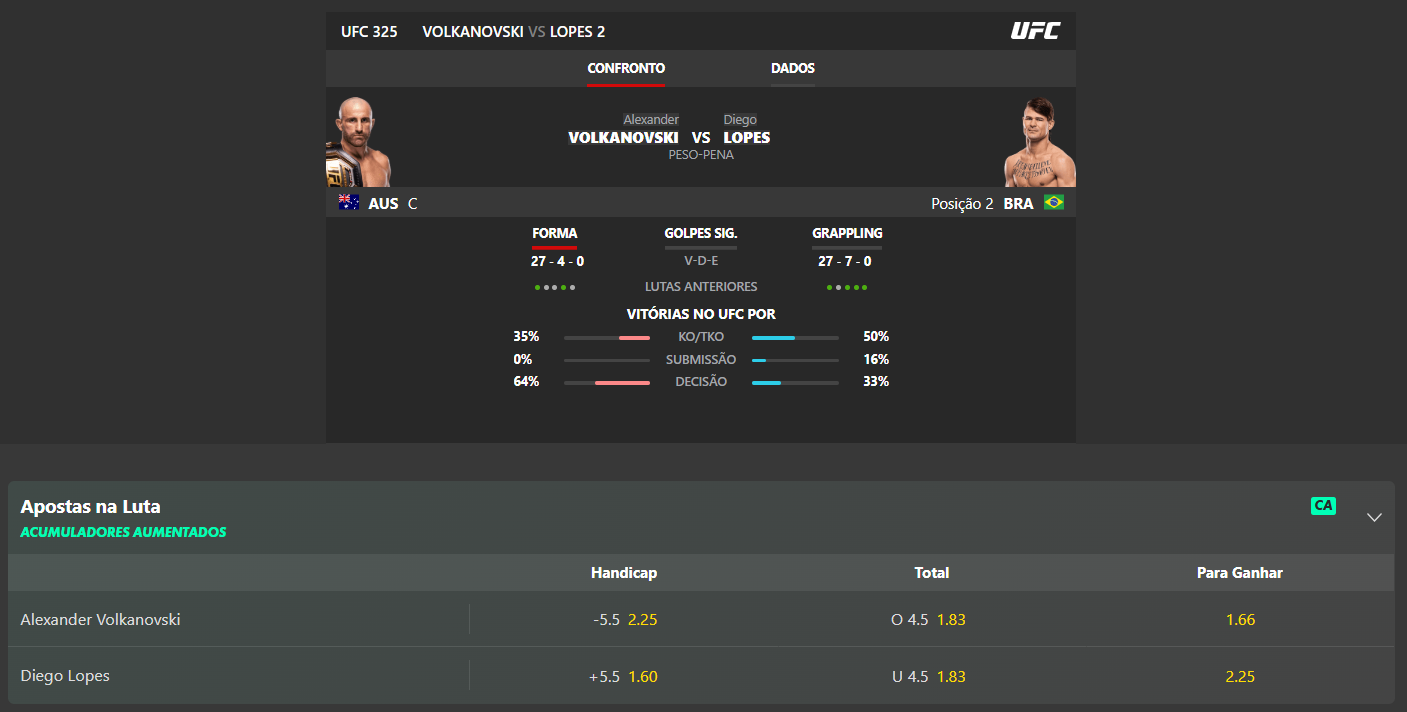Bet Diego Lopes to win at 2.25
The width and height of the screenshot is (1407, 712).
pyautogui.click(x=1240, y=676)
